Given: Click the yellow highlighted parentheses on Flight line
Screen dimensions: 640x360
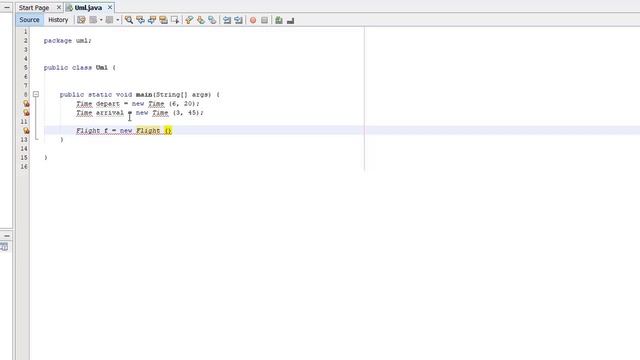Looking at the screenshot, I should coord(168,131).
